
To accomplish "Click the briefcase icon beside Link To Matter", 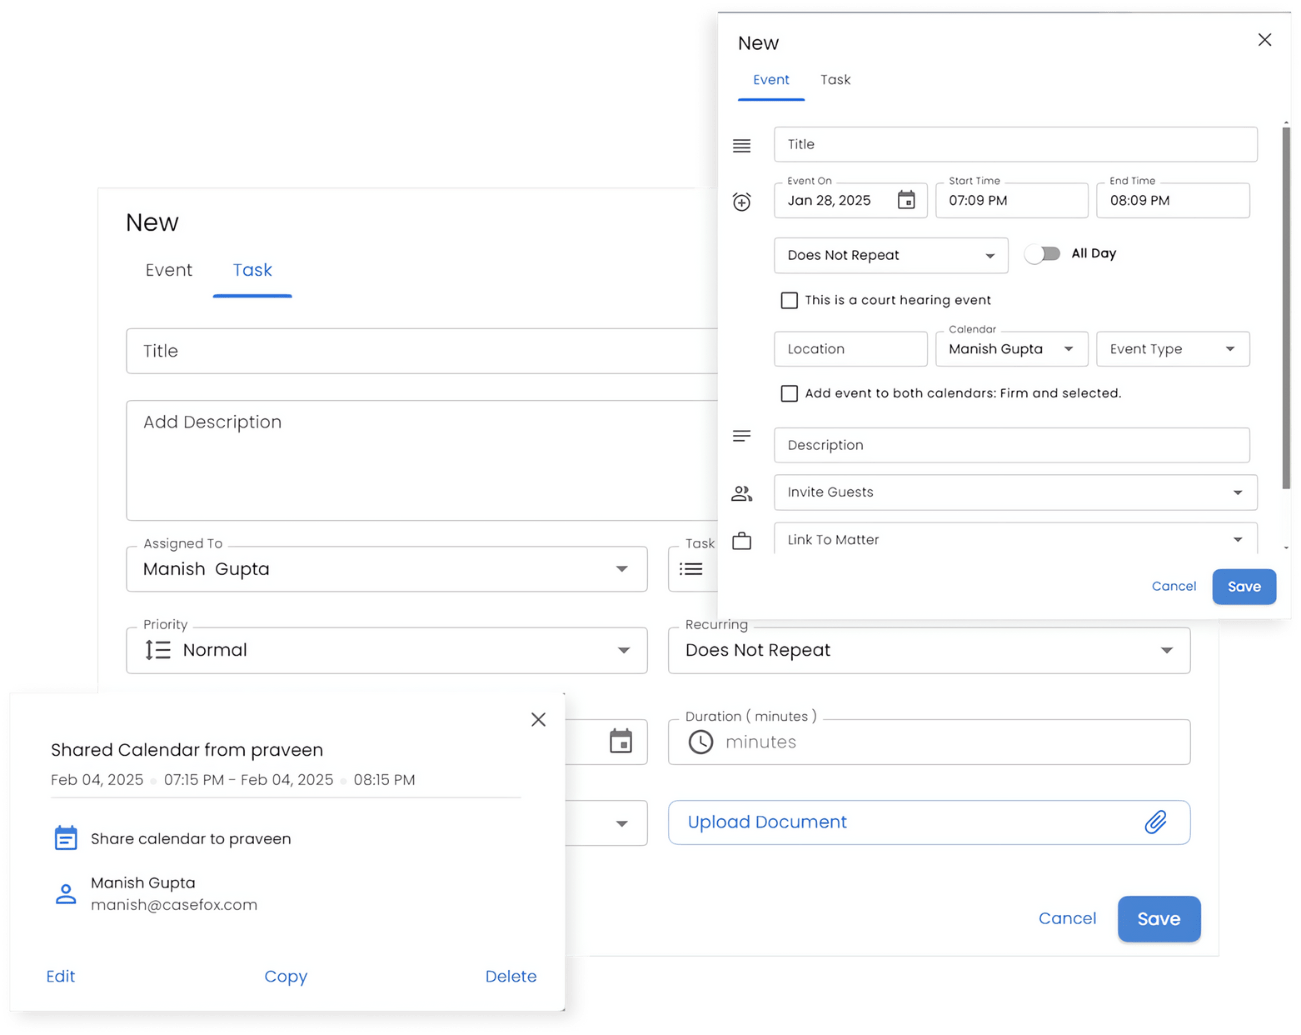I will pyautogui.click(x=741, y=539).
